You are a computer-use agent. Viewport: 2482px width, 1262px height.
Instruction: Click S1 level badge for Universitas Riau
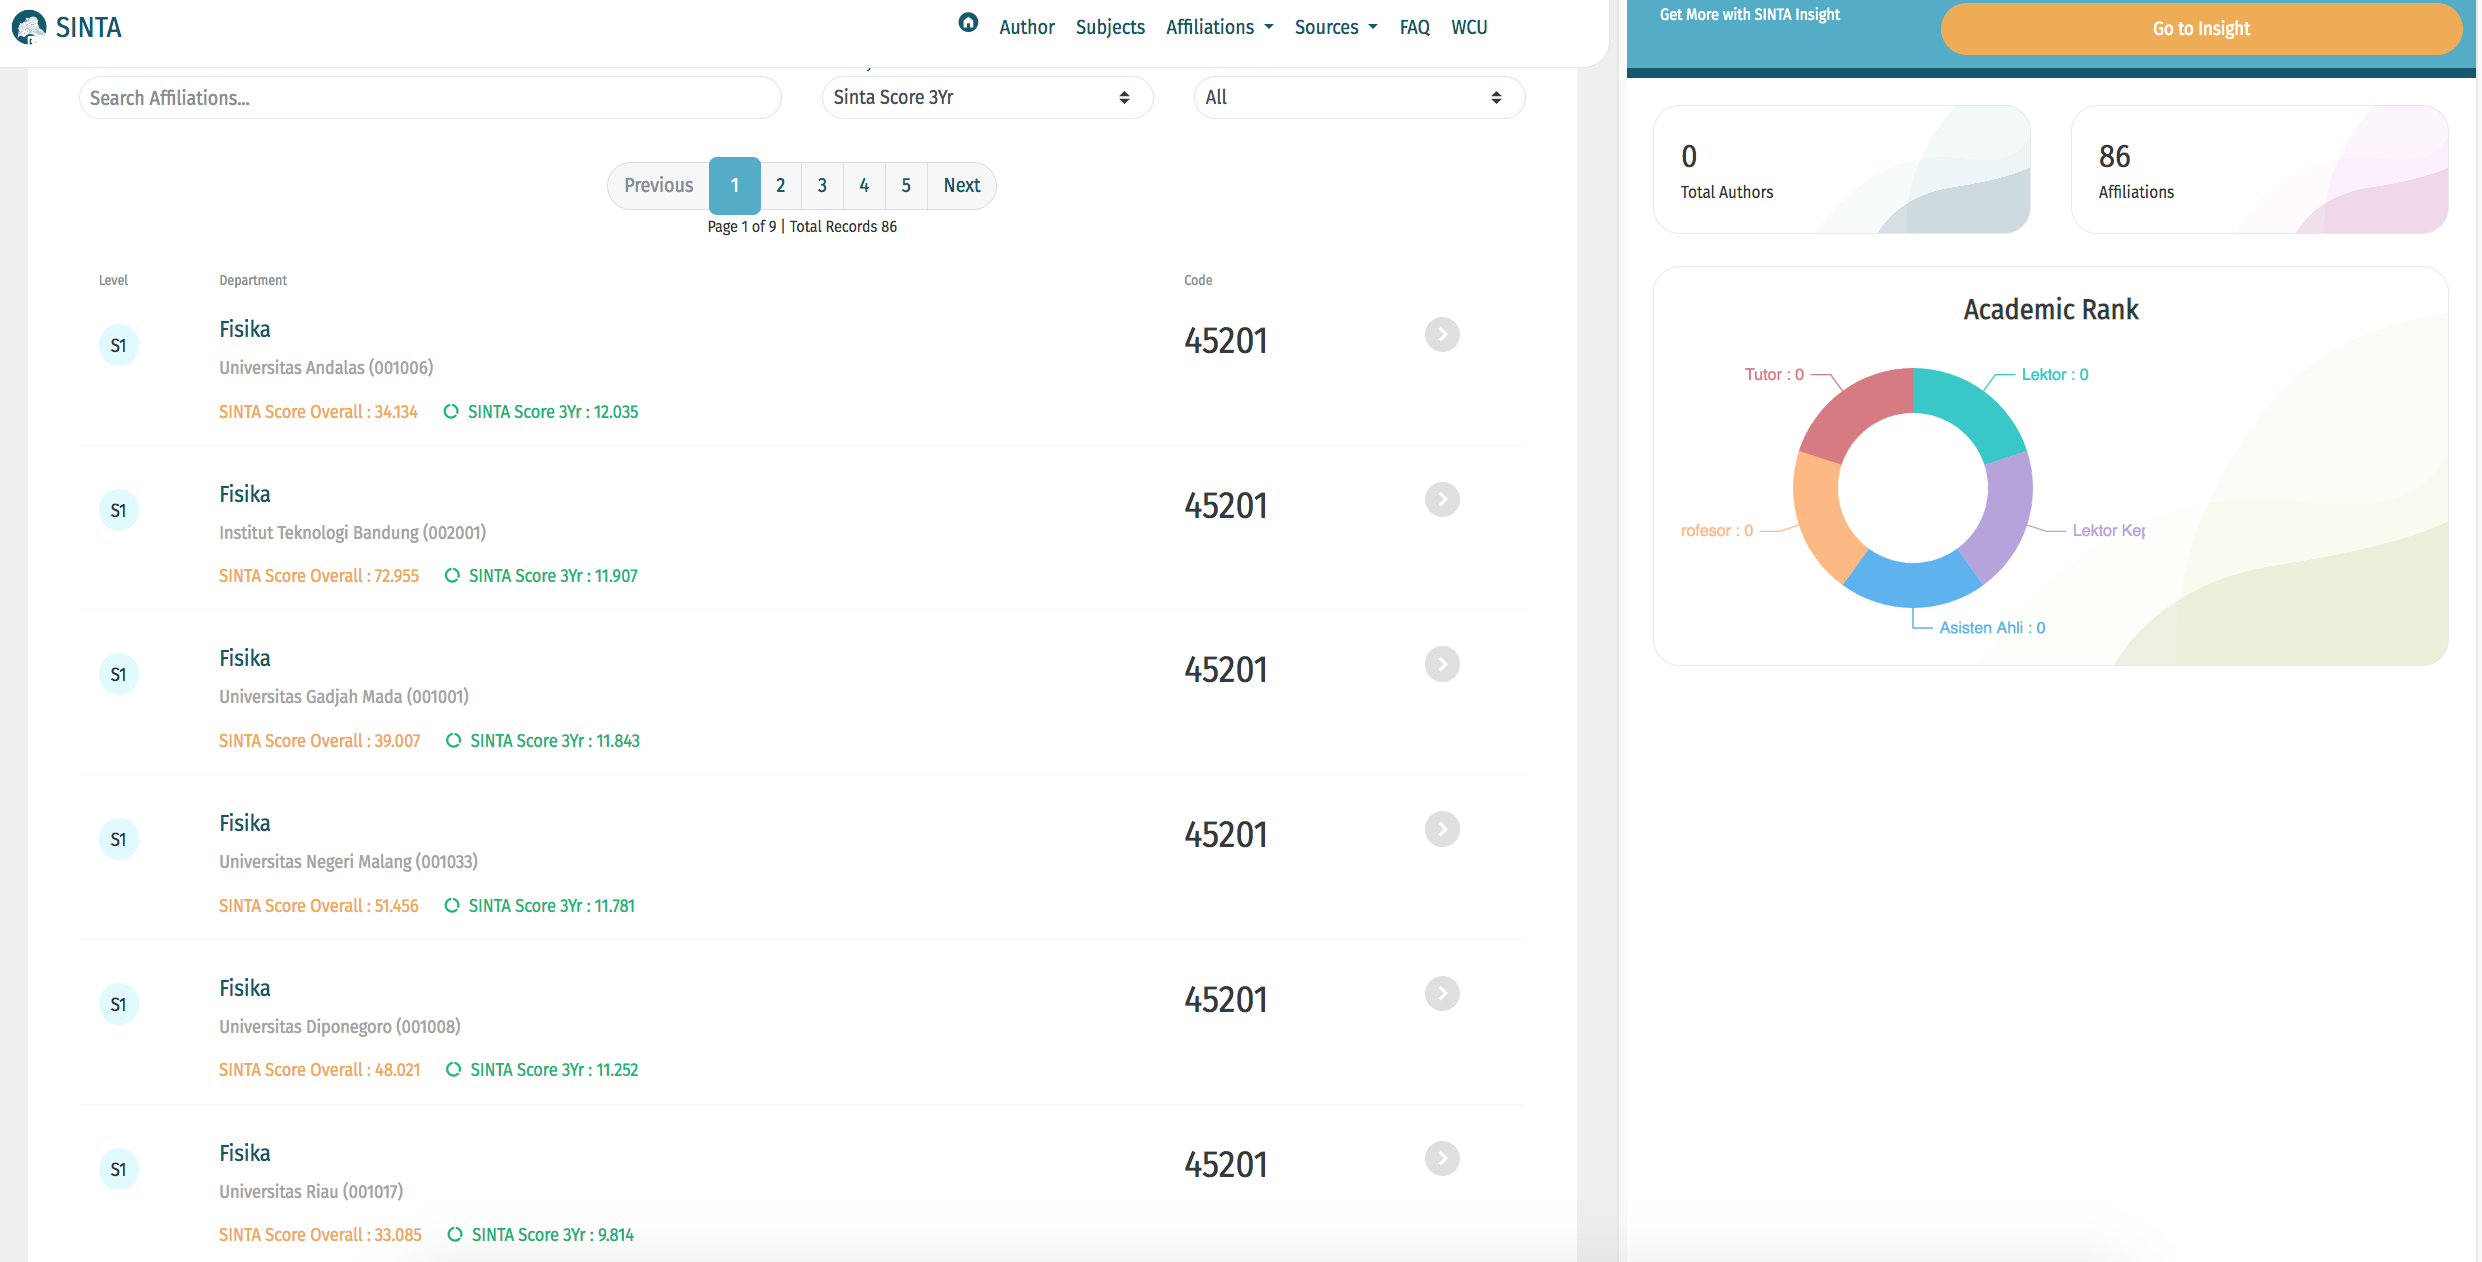click(118, 1170)
